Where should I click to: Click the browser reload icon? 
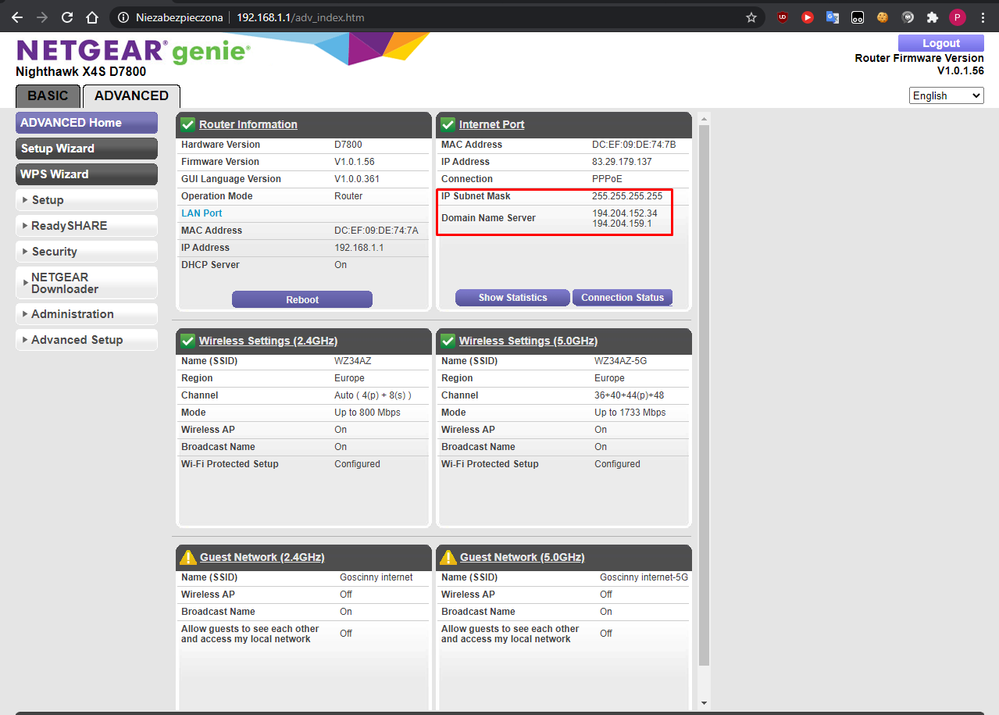click(67, 17)
